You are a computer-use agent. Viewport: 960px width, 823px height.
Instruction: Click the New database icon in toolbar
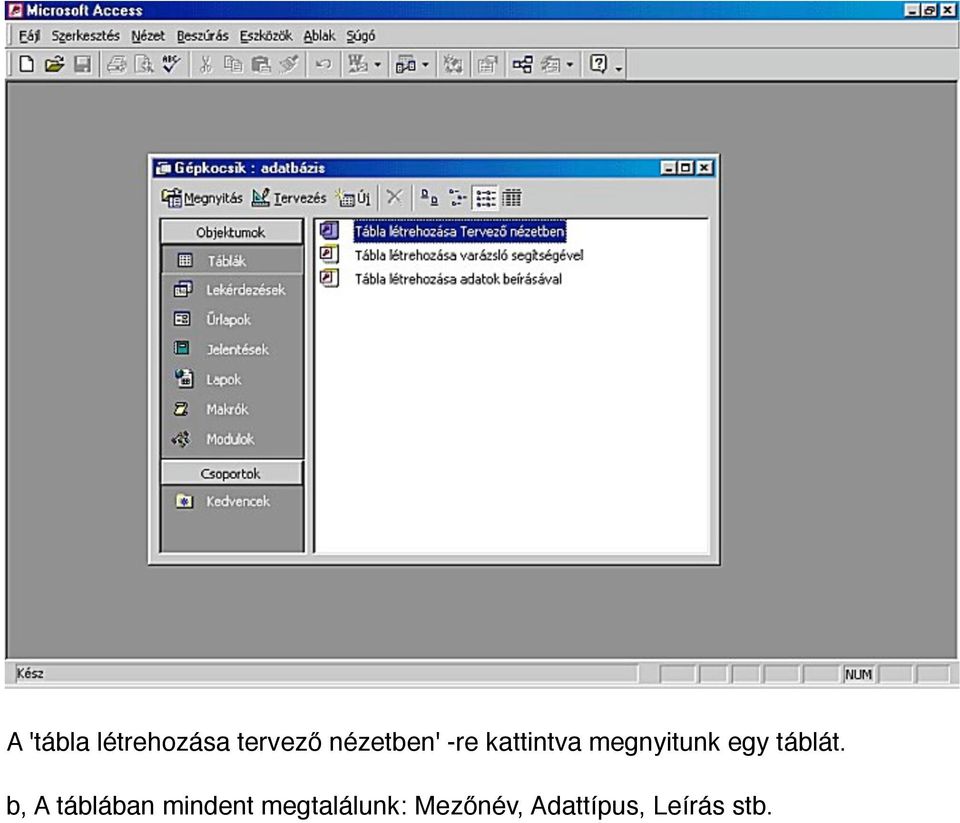tap(26, 64)
